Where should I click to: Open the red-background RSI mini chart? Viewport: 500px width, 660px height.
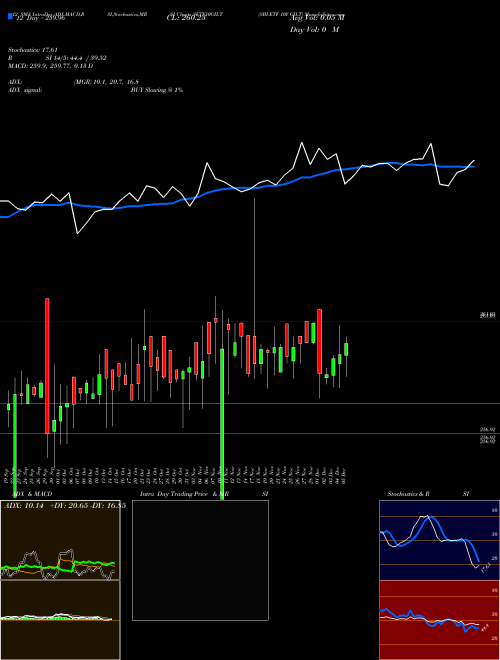tap(439, 620)
